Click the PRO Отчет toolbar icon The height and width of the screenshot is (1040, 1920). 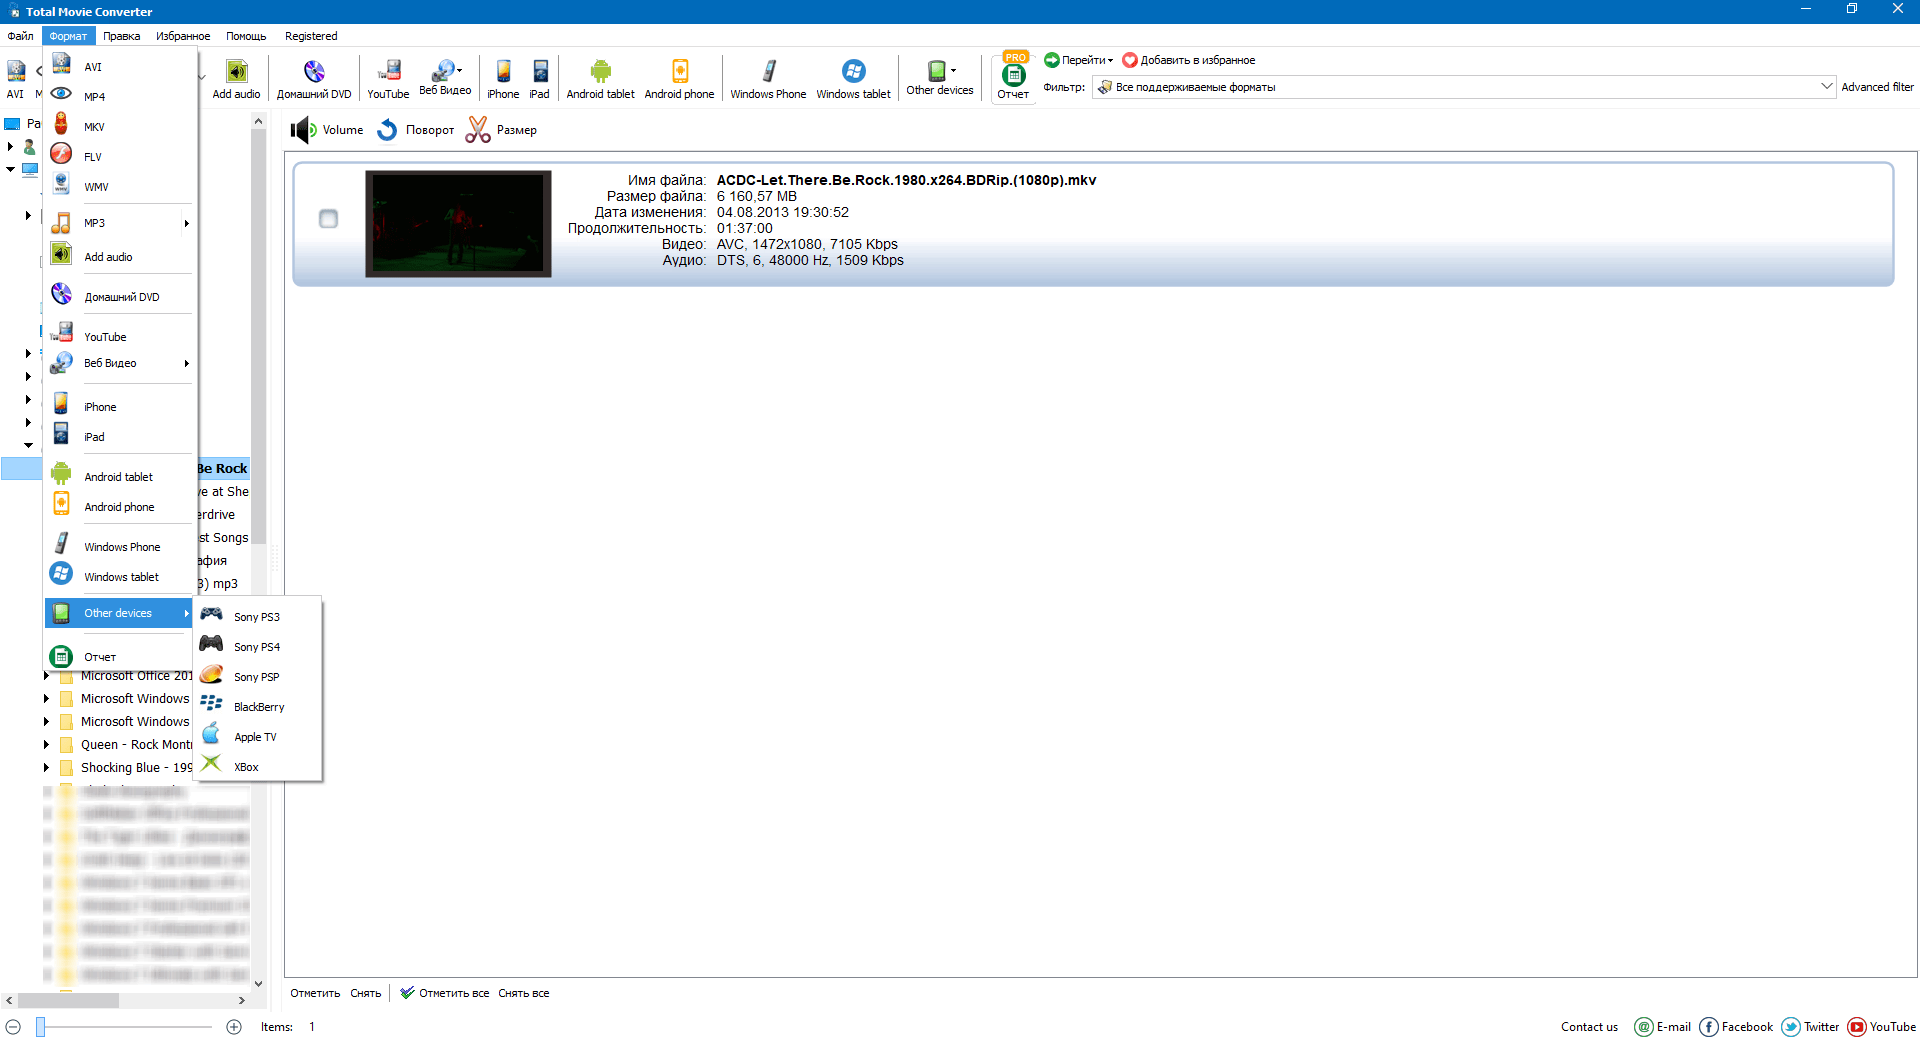[x=1013, y=76]
